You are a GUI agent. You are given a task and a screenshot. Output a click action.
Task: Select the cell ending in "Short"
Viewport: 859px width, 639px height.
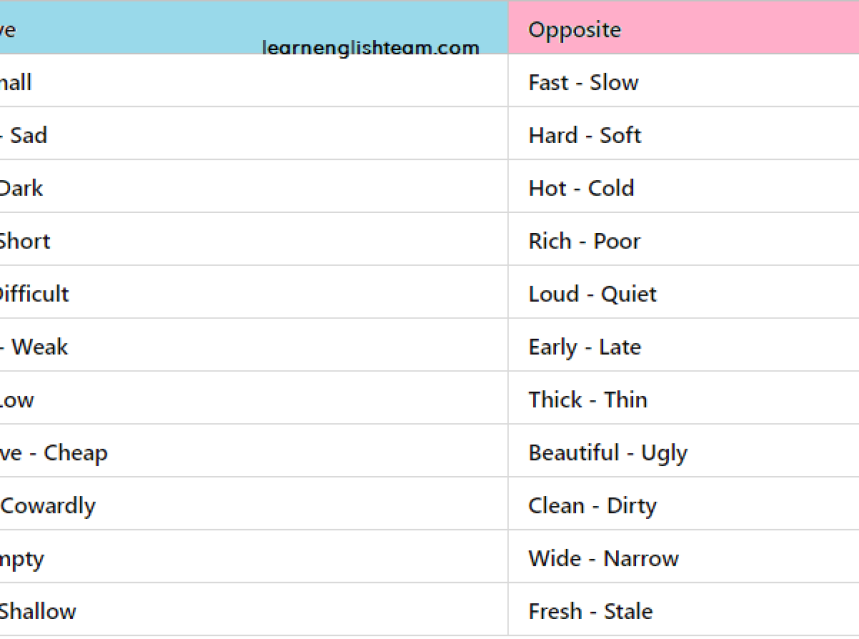pos(25,242)
